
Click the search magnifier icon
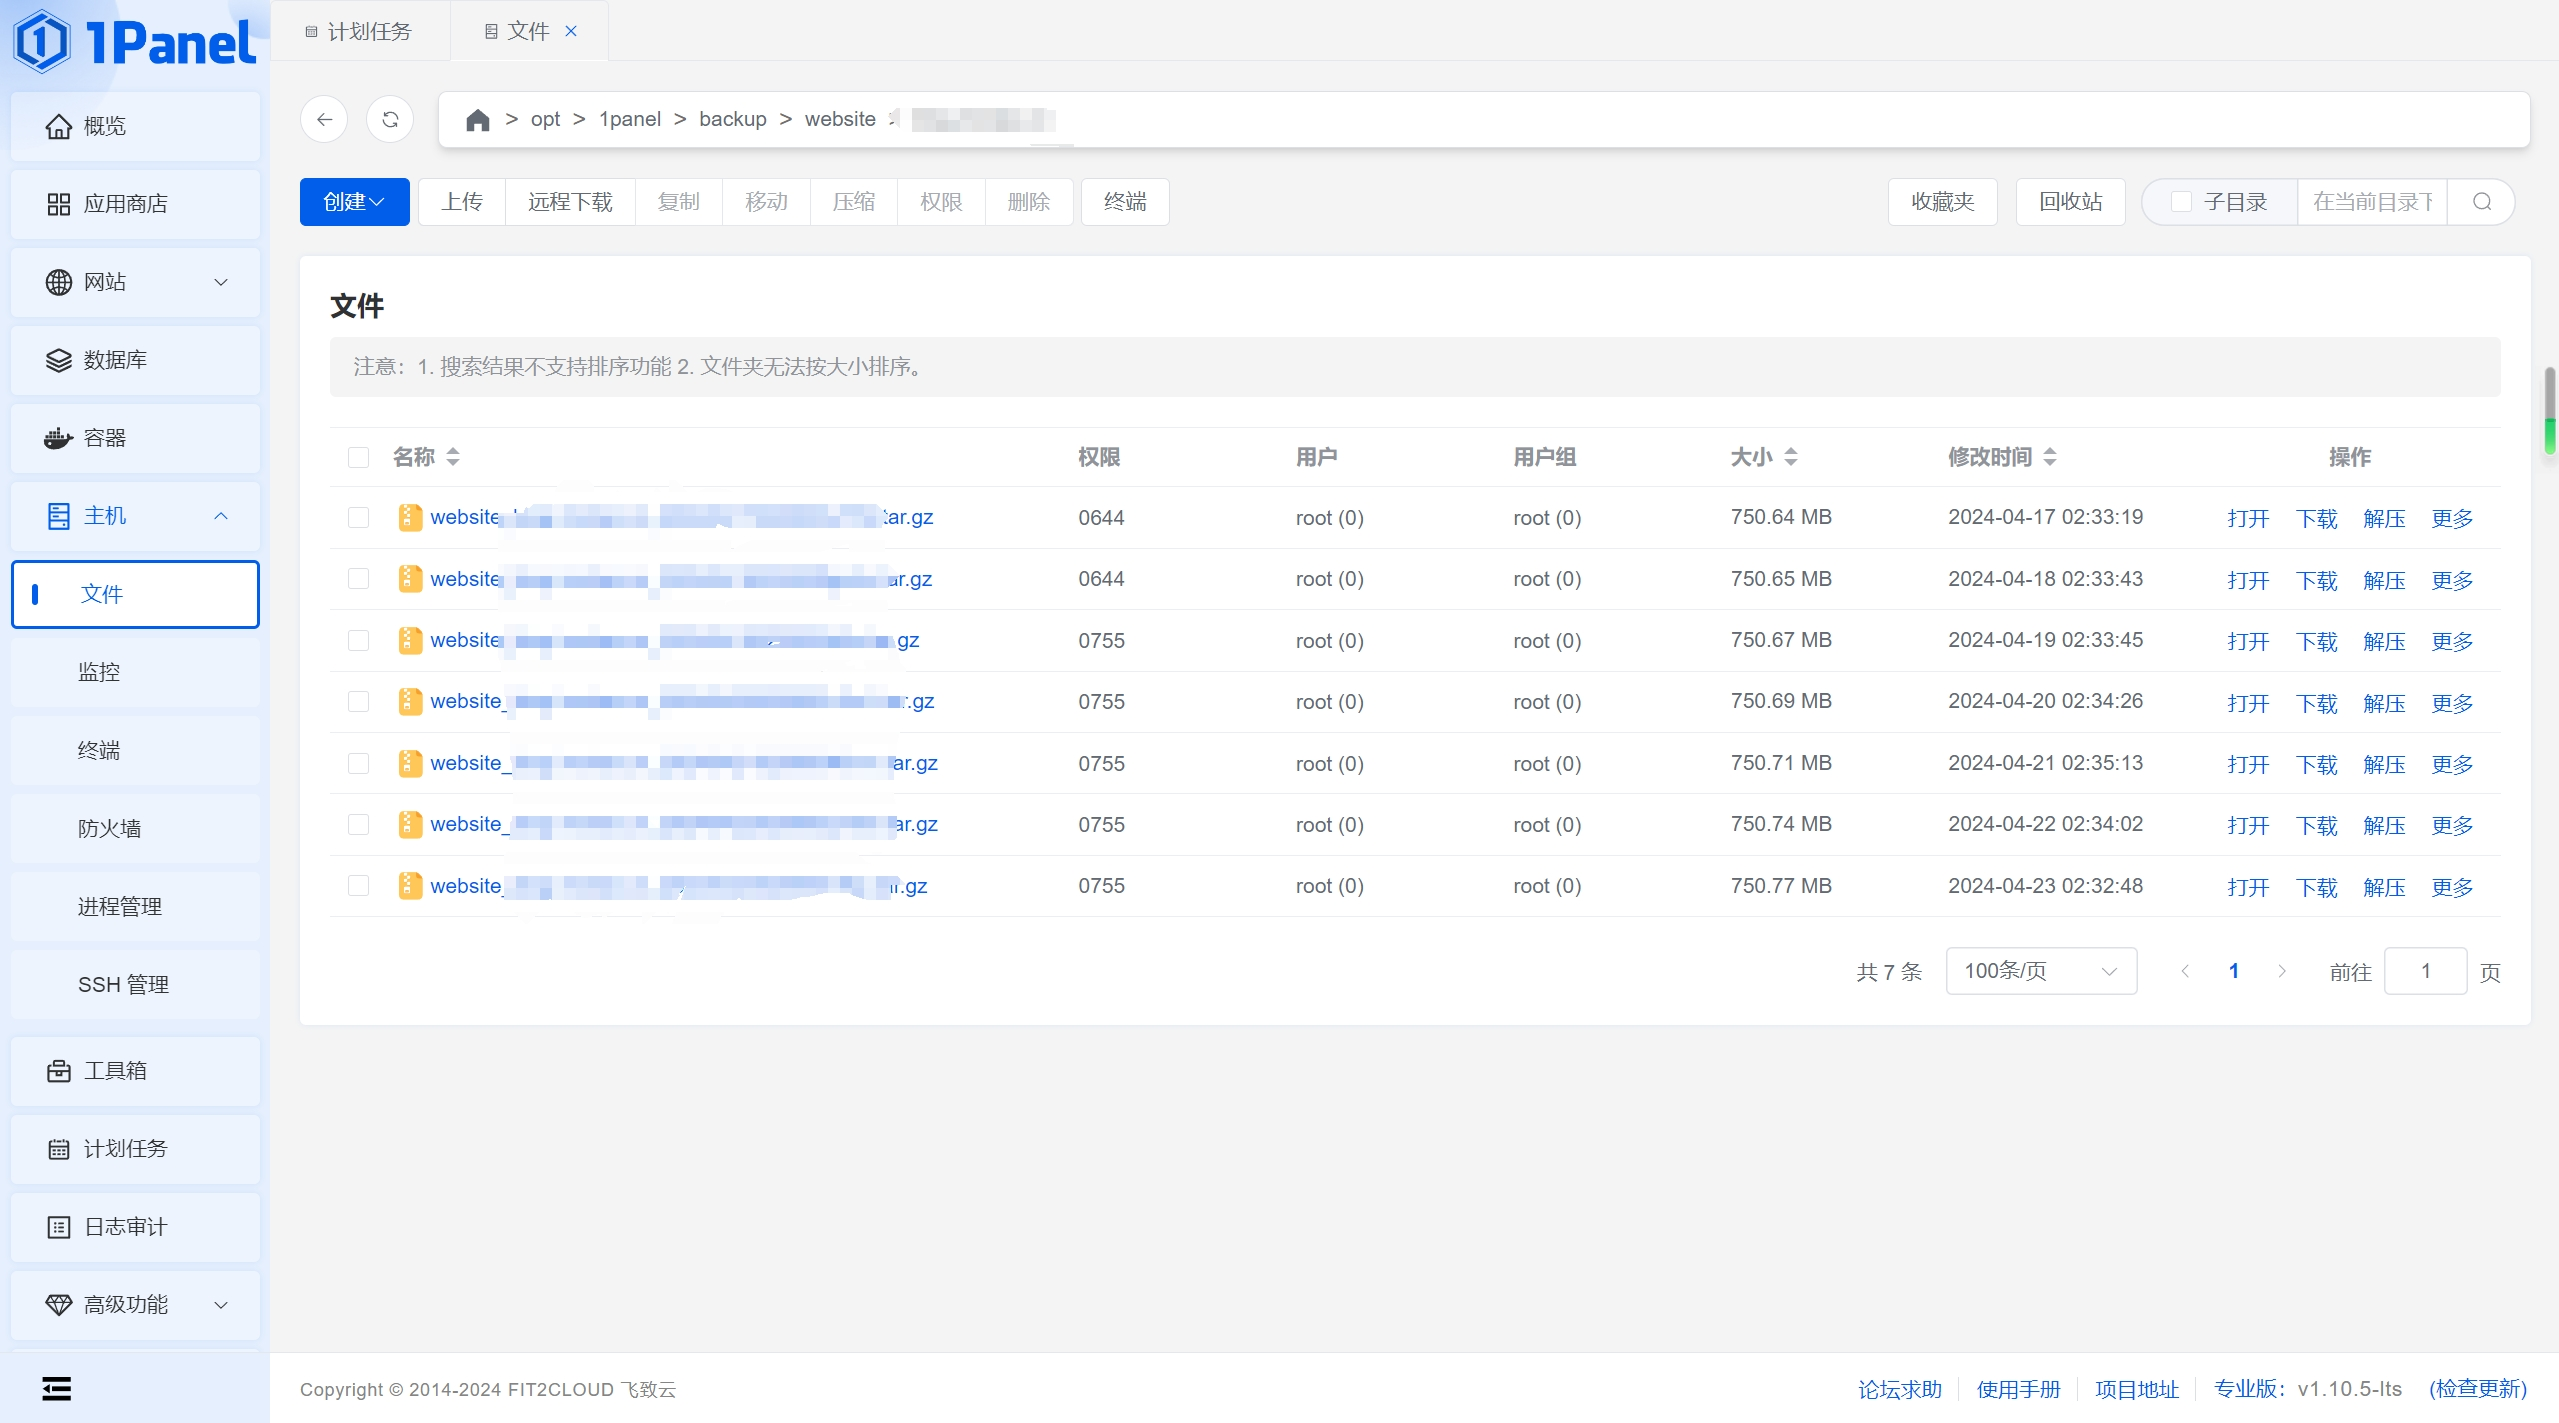click(x=2482, y=202)
